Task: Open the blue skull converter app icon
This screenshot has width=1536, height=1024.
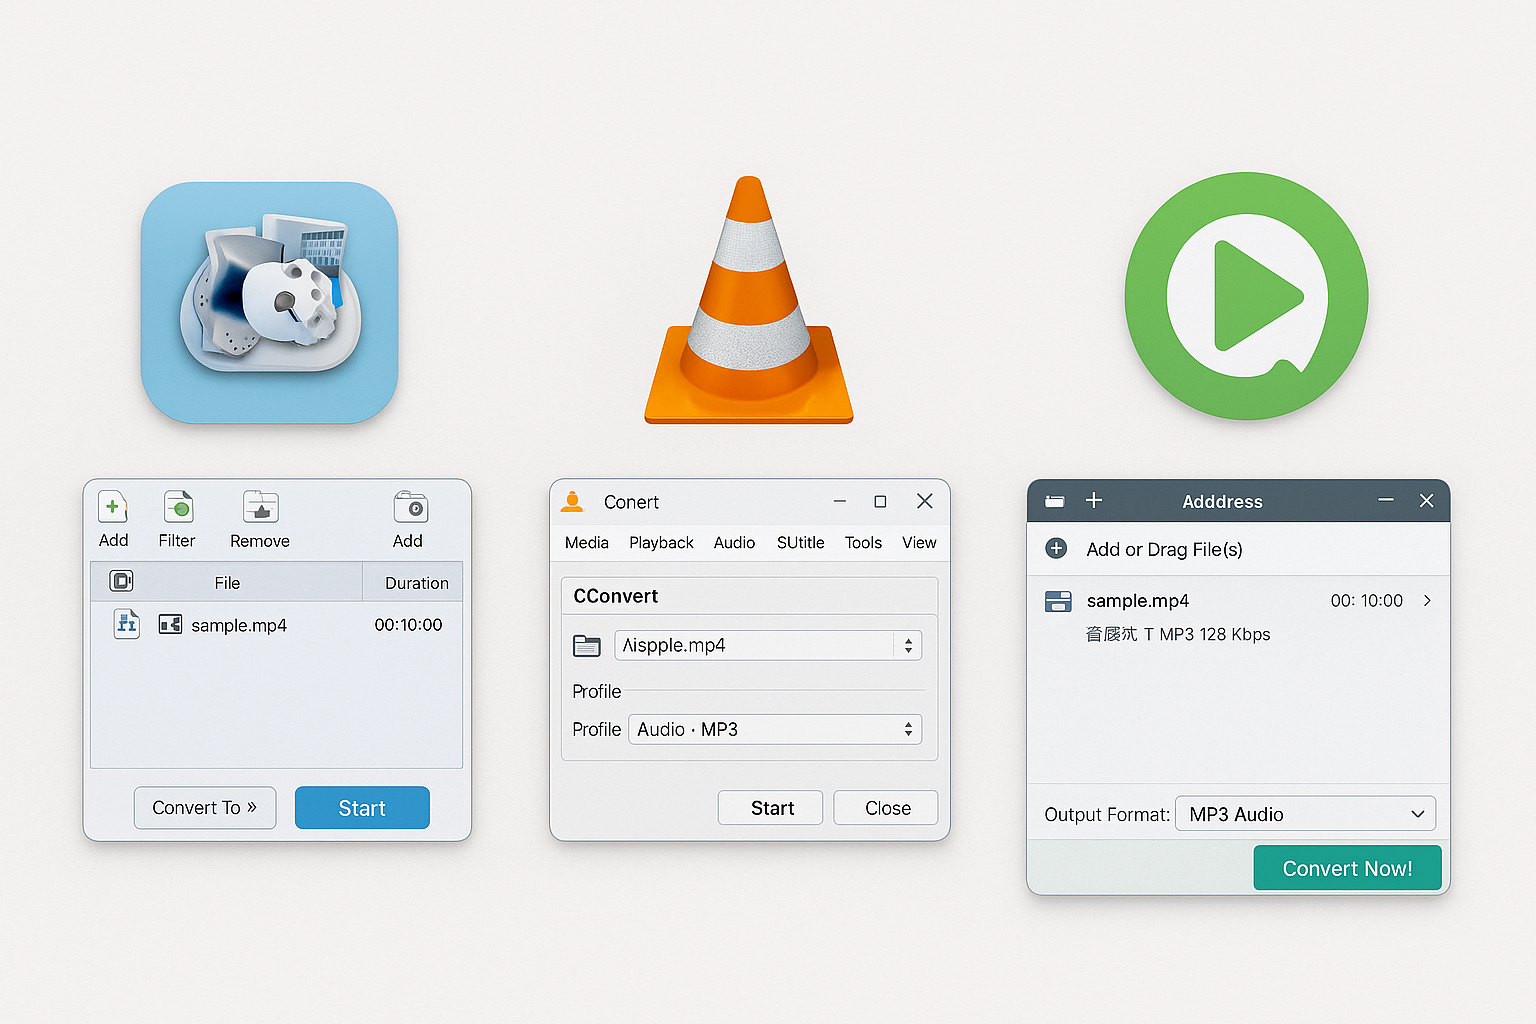Action: tap(269, 302)
